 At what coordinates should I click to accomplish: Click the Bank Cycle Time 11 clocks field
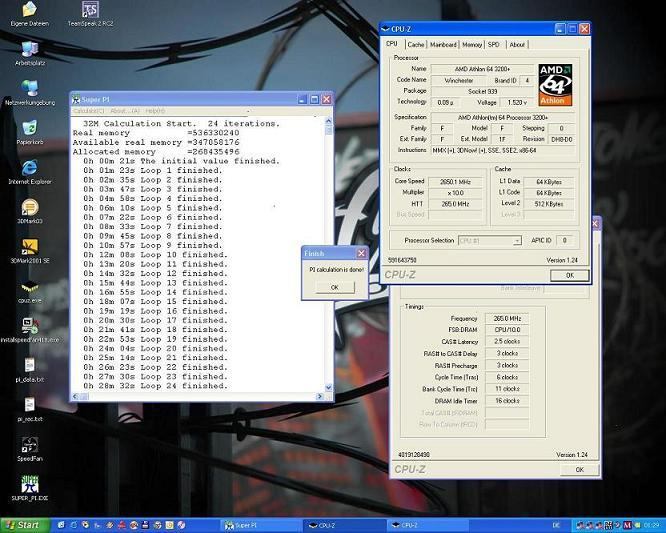507,389
